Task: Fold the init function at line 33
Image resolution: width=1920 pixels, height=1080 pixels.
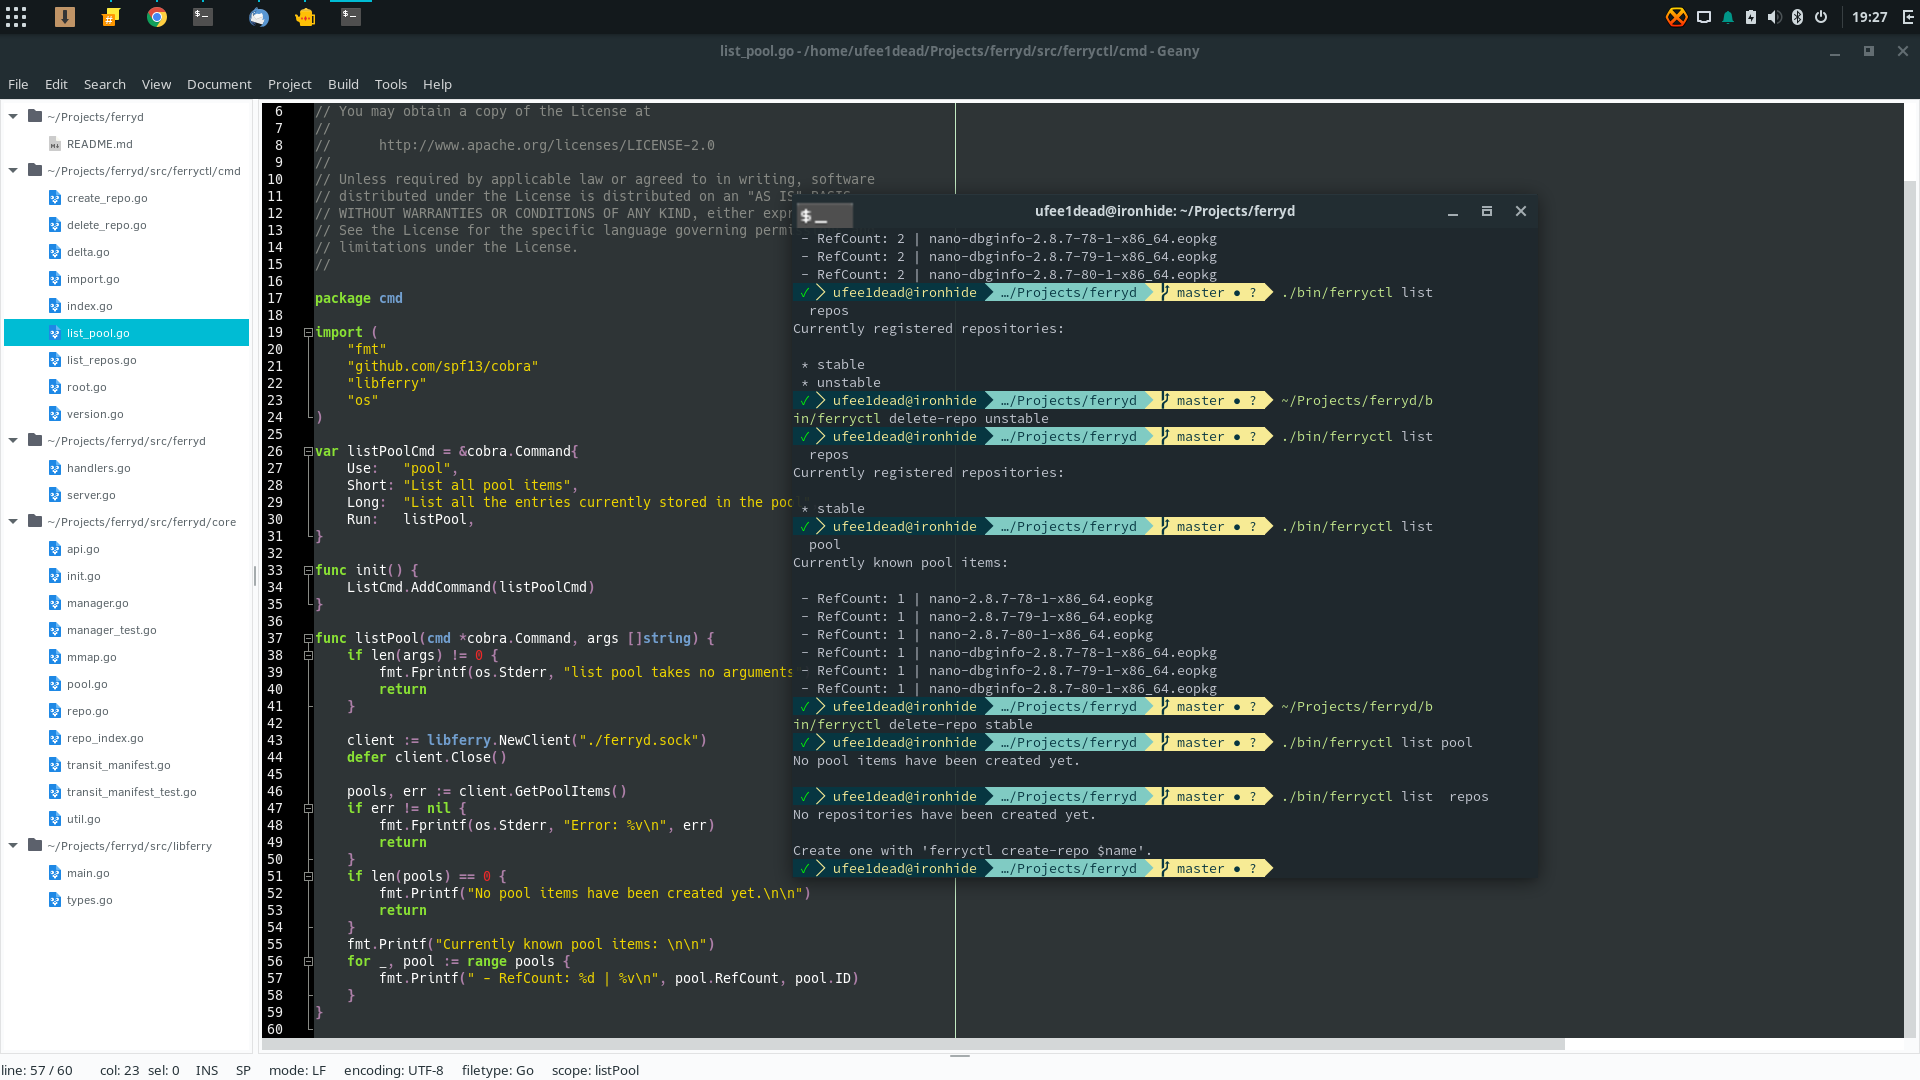Action: pyautogui.click(x=308, y=570)
